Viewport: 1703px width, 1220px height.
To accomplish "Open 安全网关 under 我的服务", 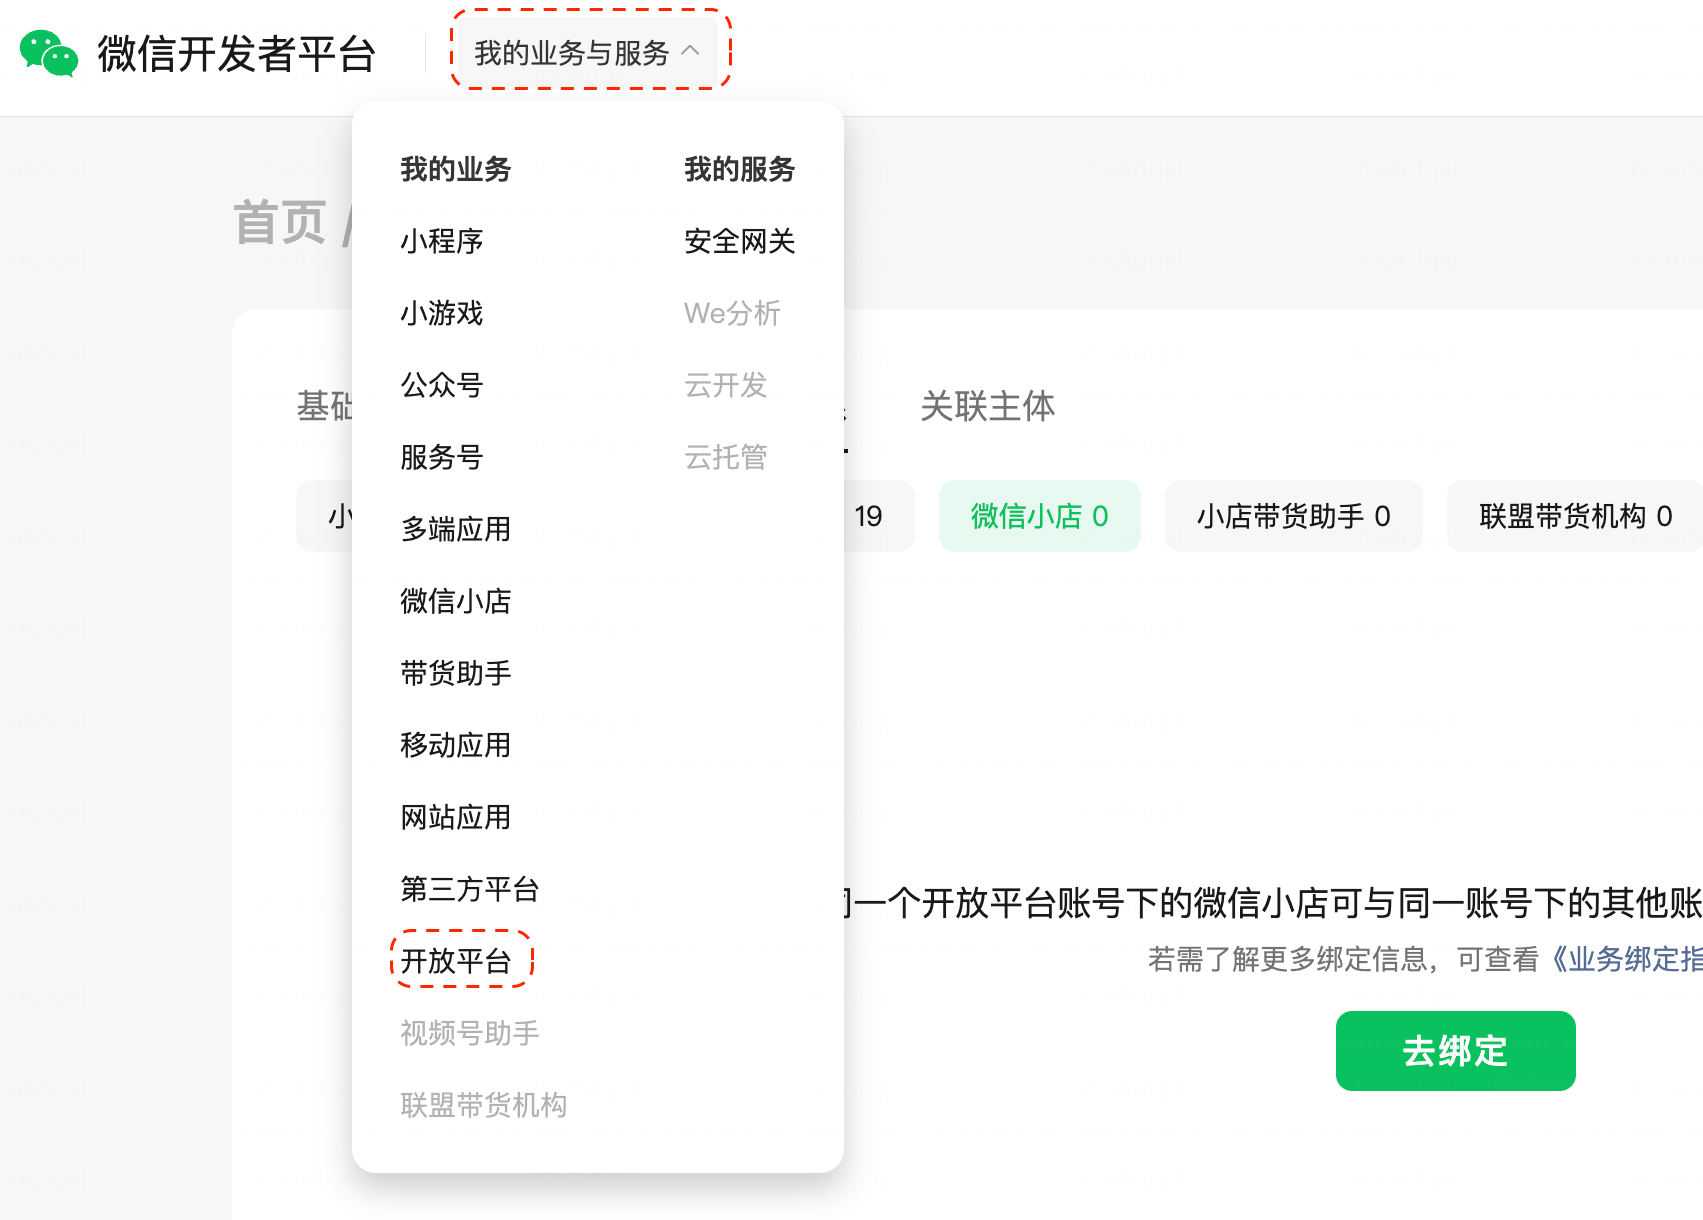I will (x=739, y=241).
